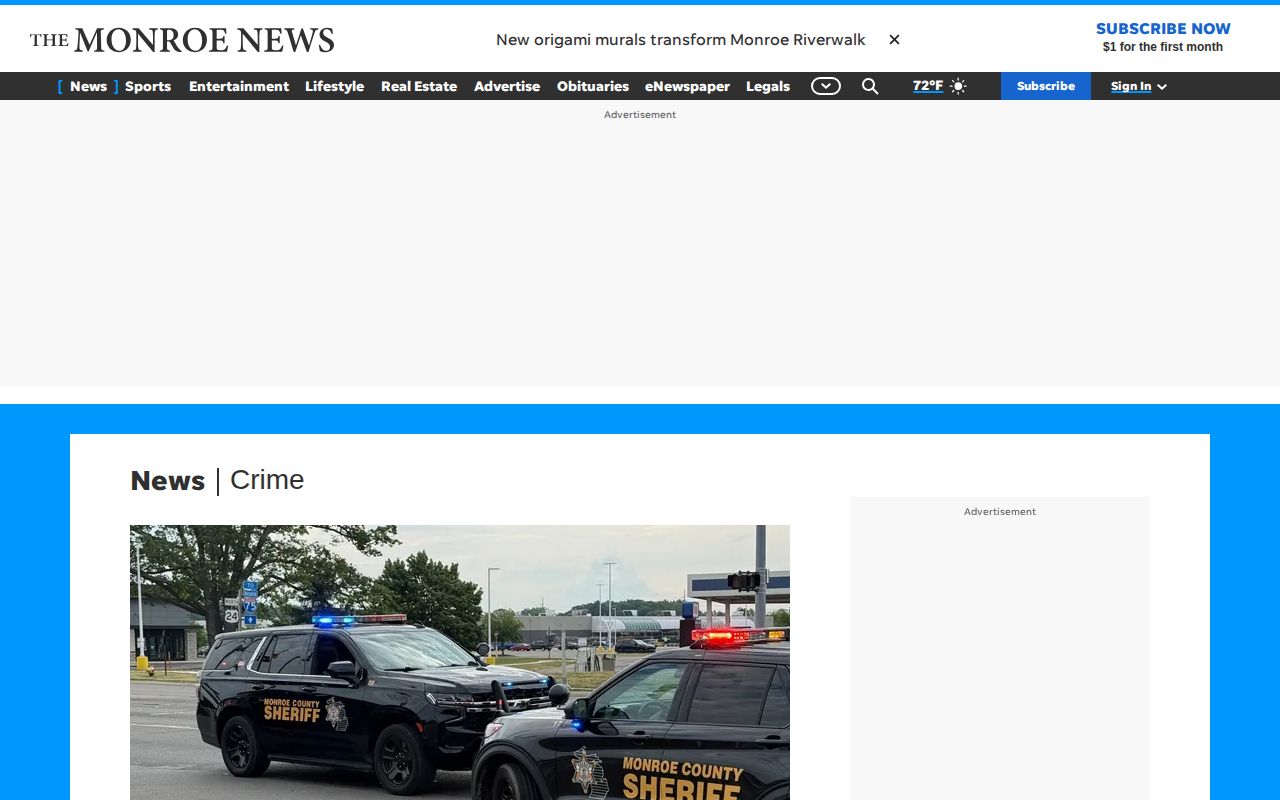Click the News section heading
Screen dimensions: 1280x800
[x=168, y=481]
